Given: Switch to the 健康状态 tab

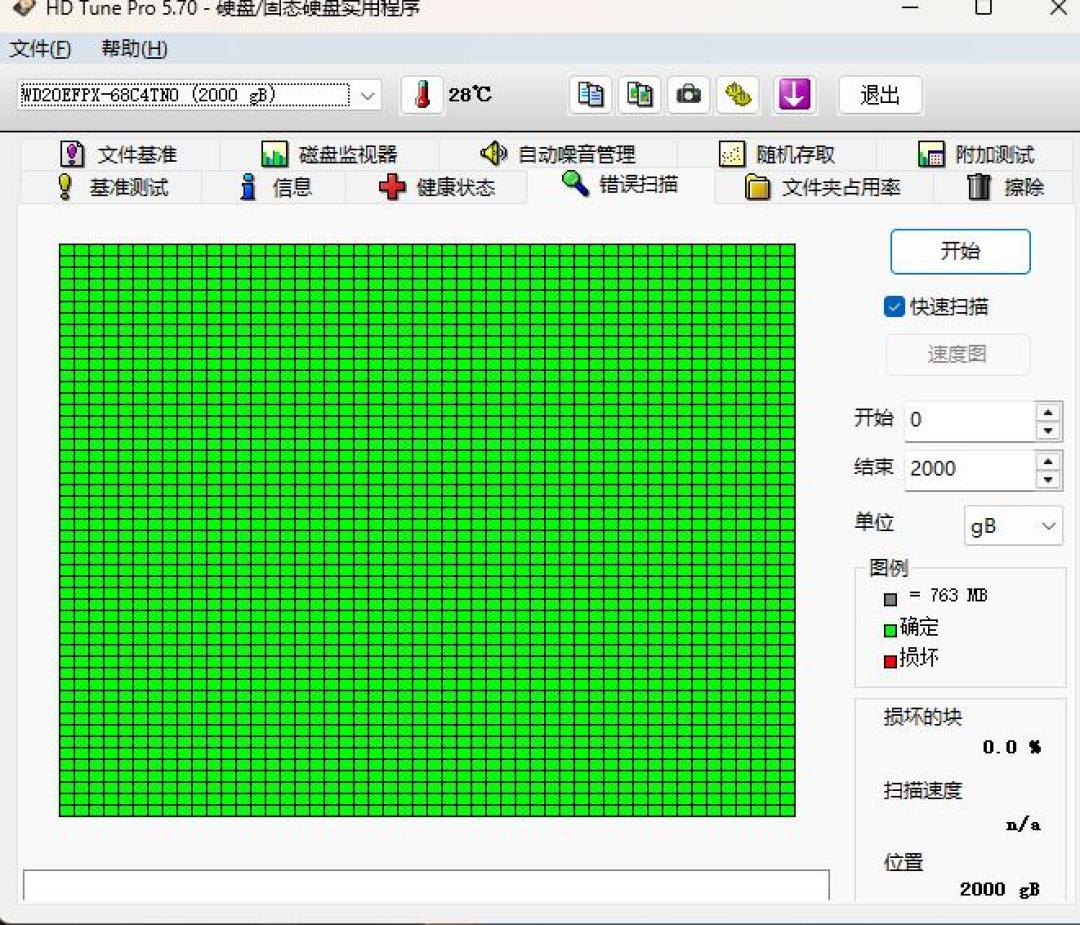Looking at the screenshot, I should pos(437,187).
